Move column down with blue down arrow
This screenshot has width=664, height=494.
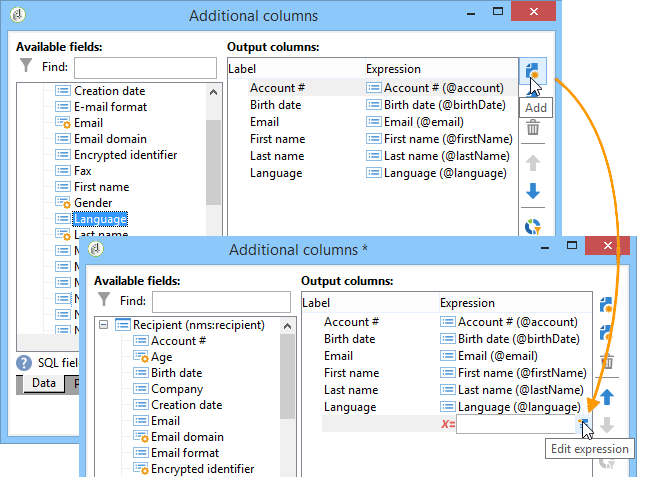tap(533, 191)
